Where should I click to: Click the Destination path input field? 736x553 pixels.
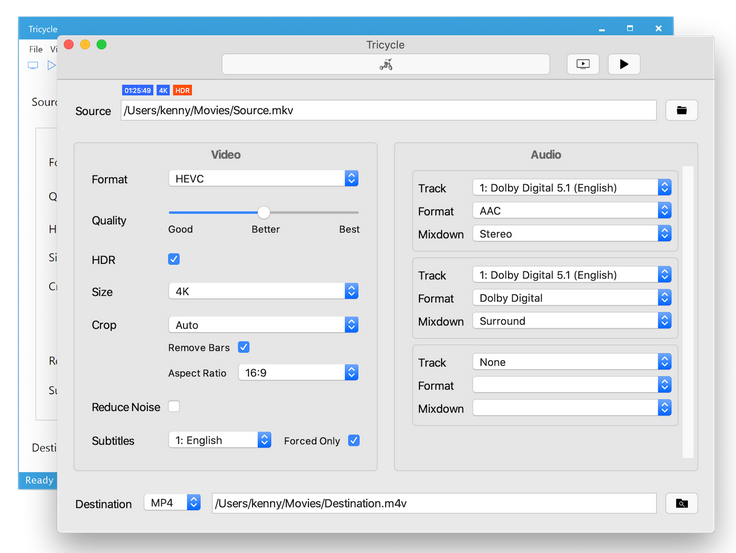click(434, 503)
